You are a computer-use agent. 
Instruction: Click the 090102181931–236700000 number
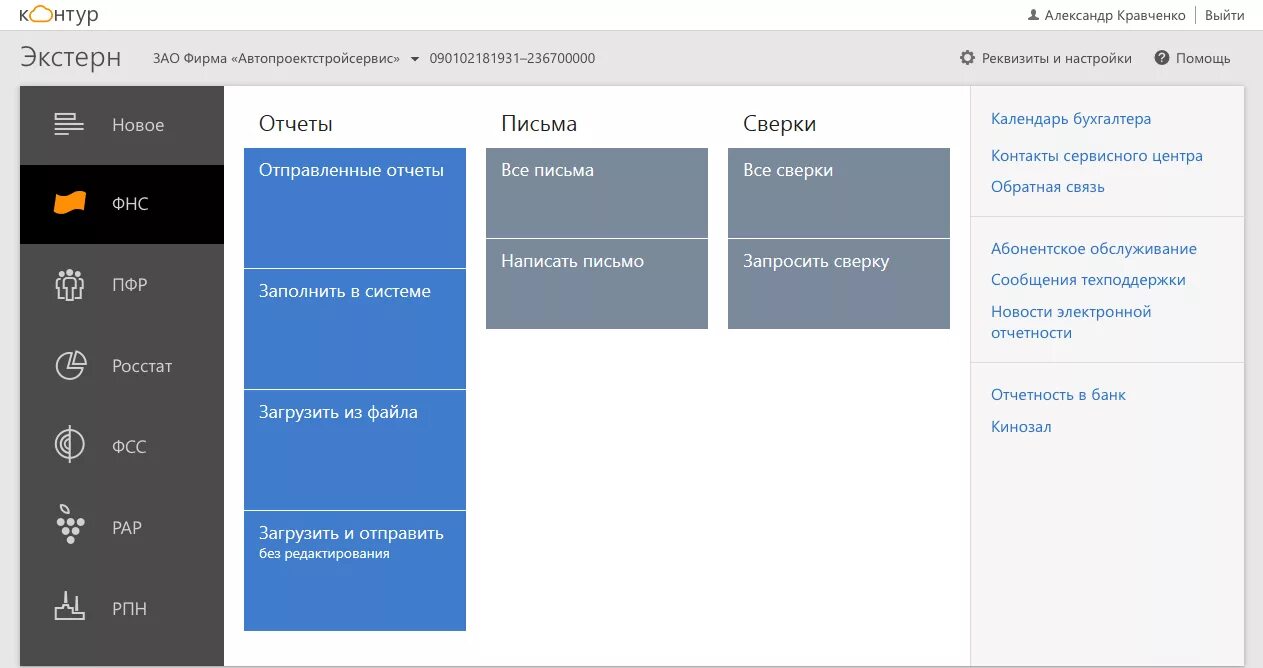click(x=512, y=58)
